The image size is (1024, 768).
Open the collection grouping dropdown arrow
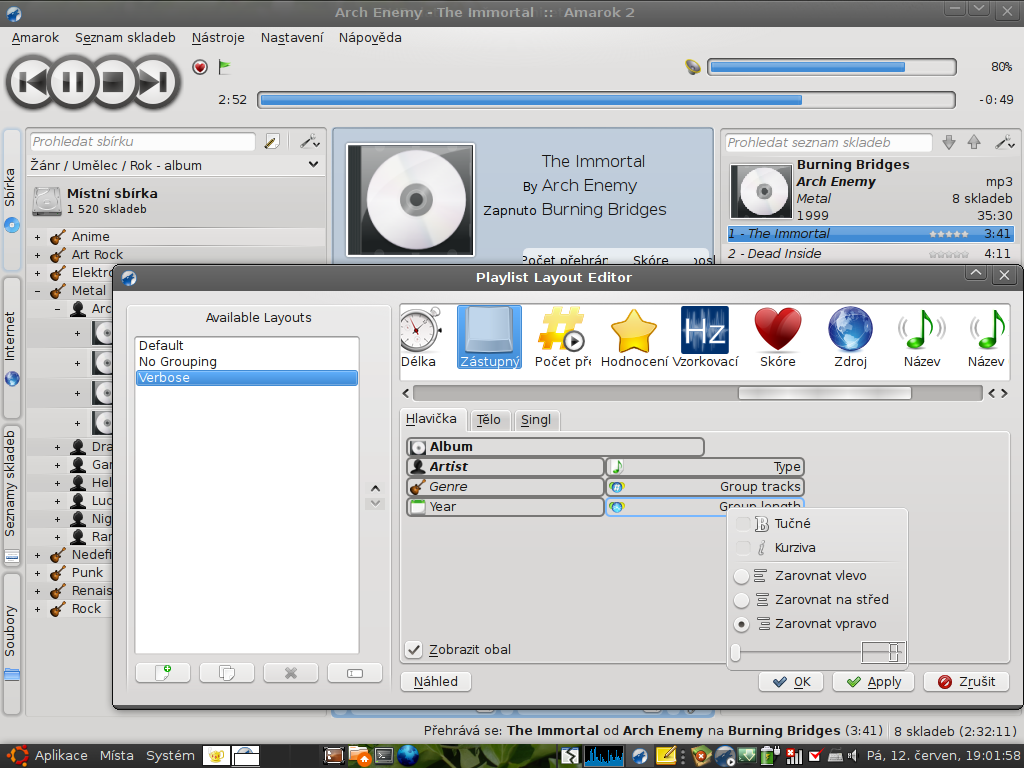click(x=313, y=165)
